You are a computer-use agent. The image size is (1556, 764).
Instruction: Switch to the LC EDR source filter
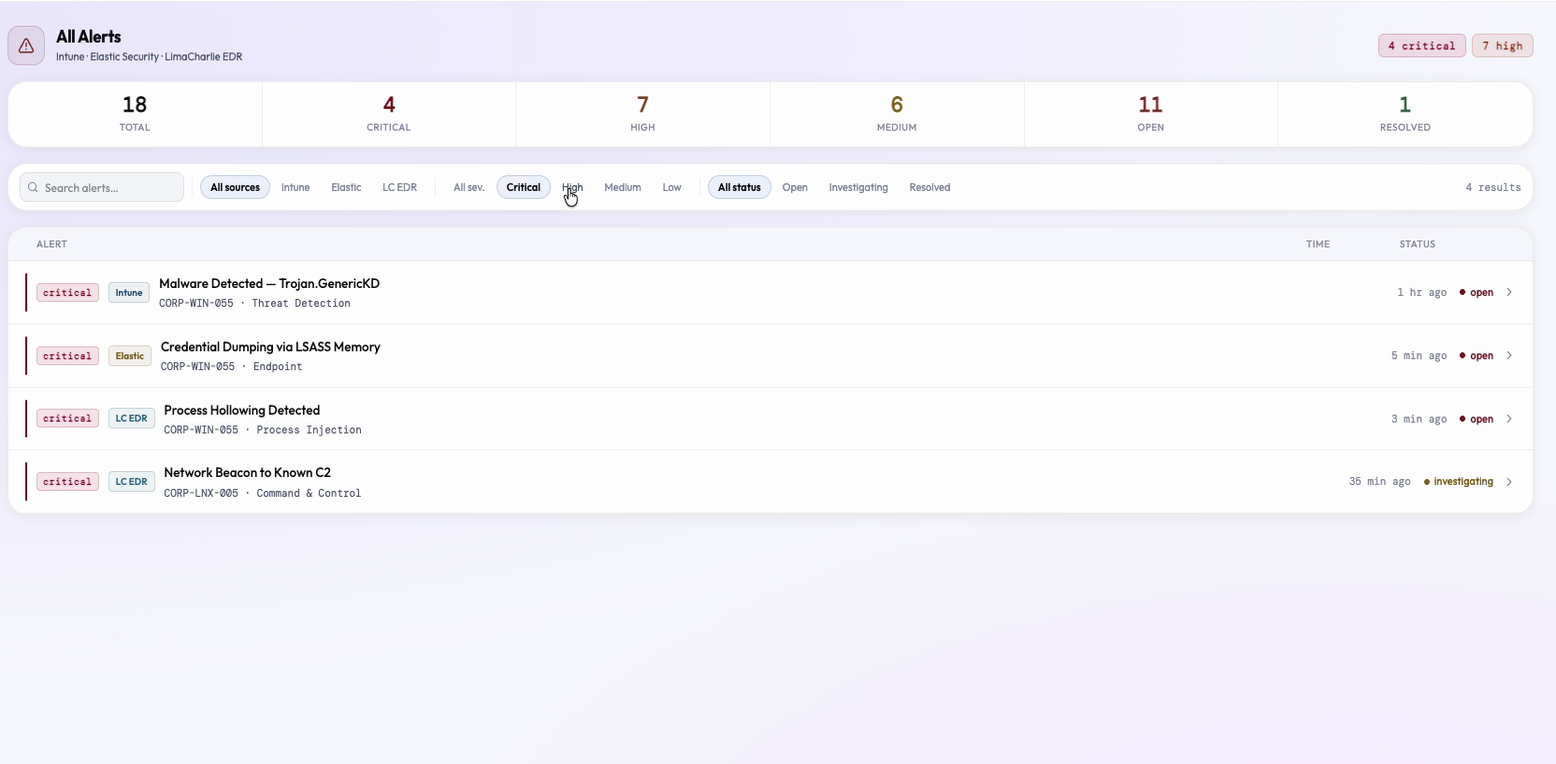400,187
